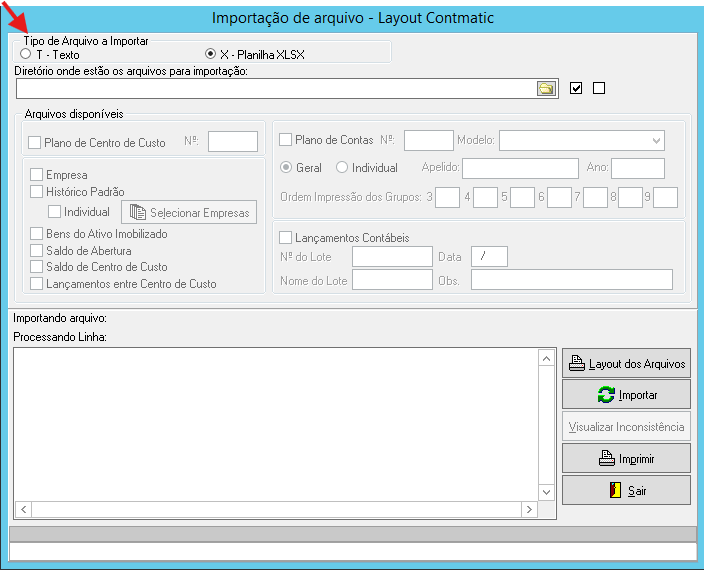704x576 pixels.
Task: Open folder browse icon for import directory
Action: pos(546,88)
